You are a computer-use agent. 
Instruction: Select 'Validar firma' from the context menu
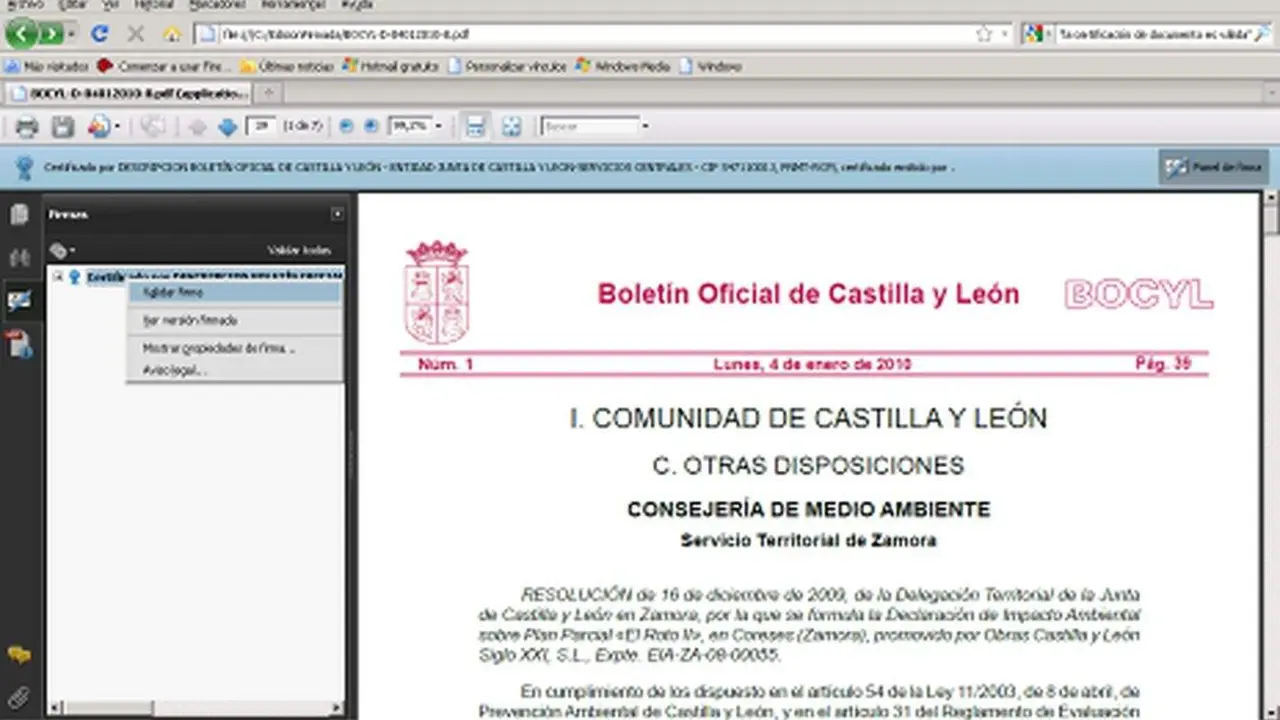[173, 293]
